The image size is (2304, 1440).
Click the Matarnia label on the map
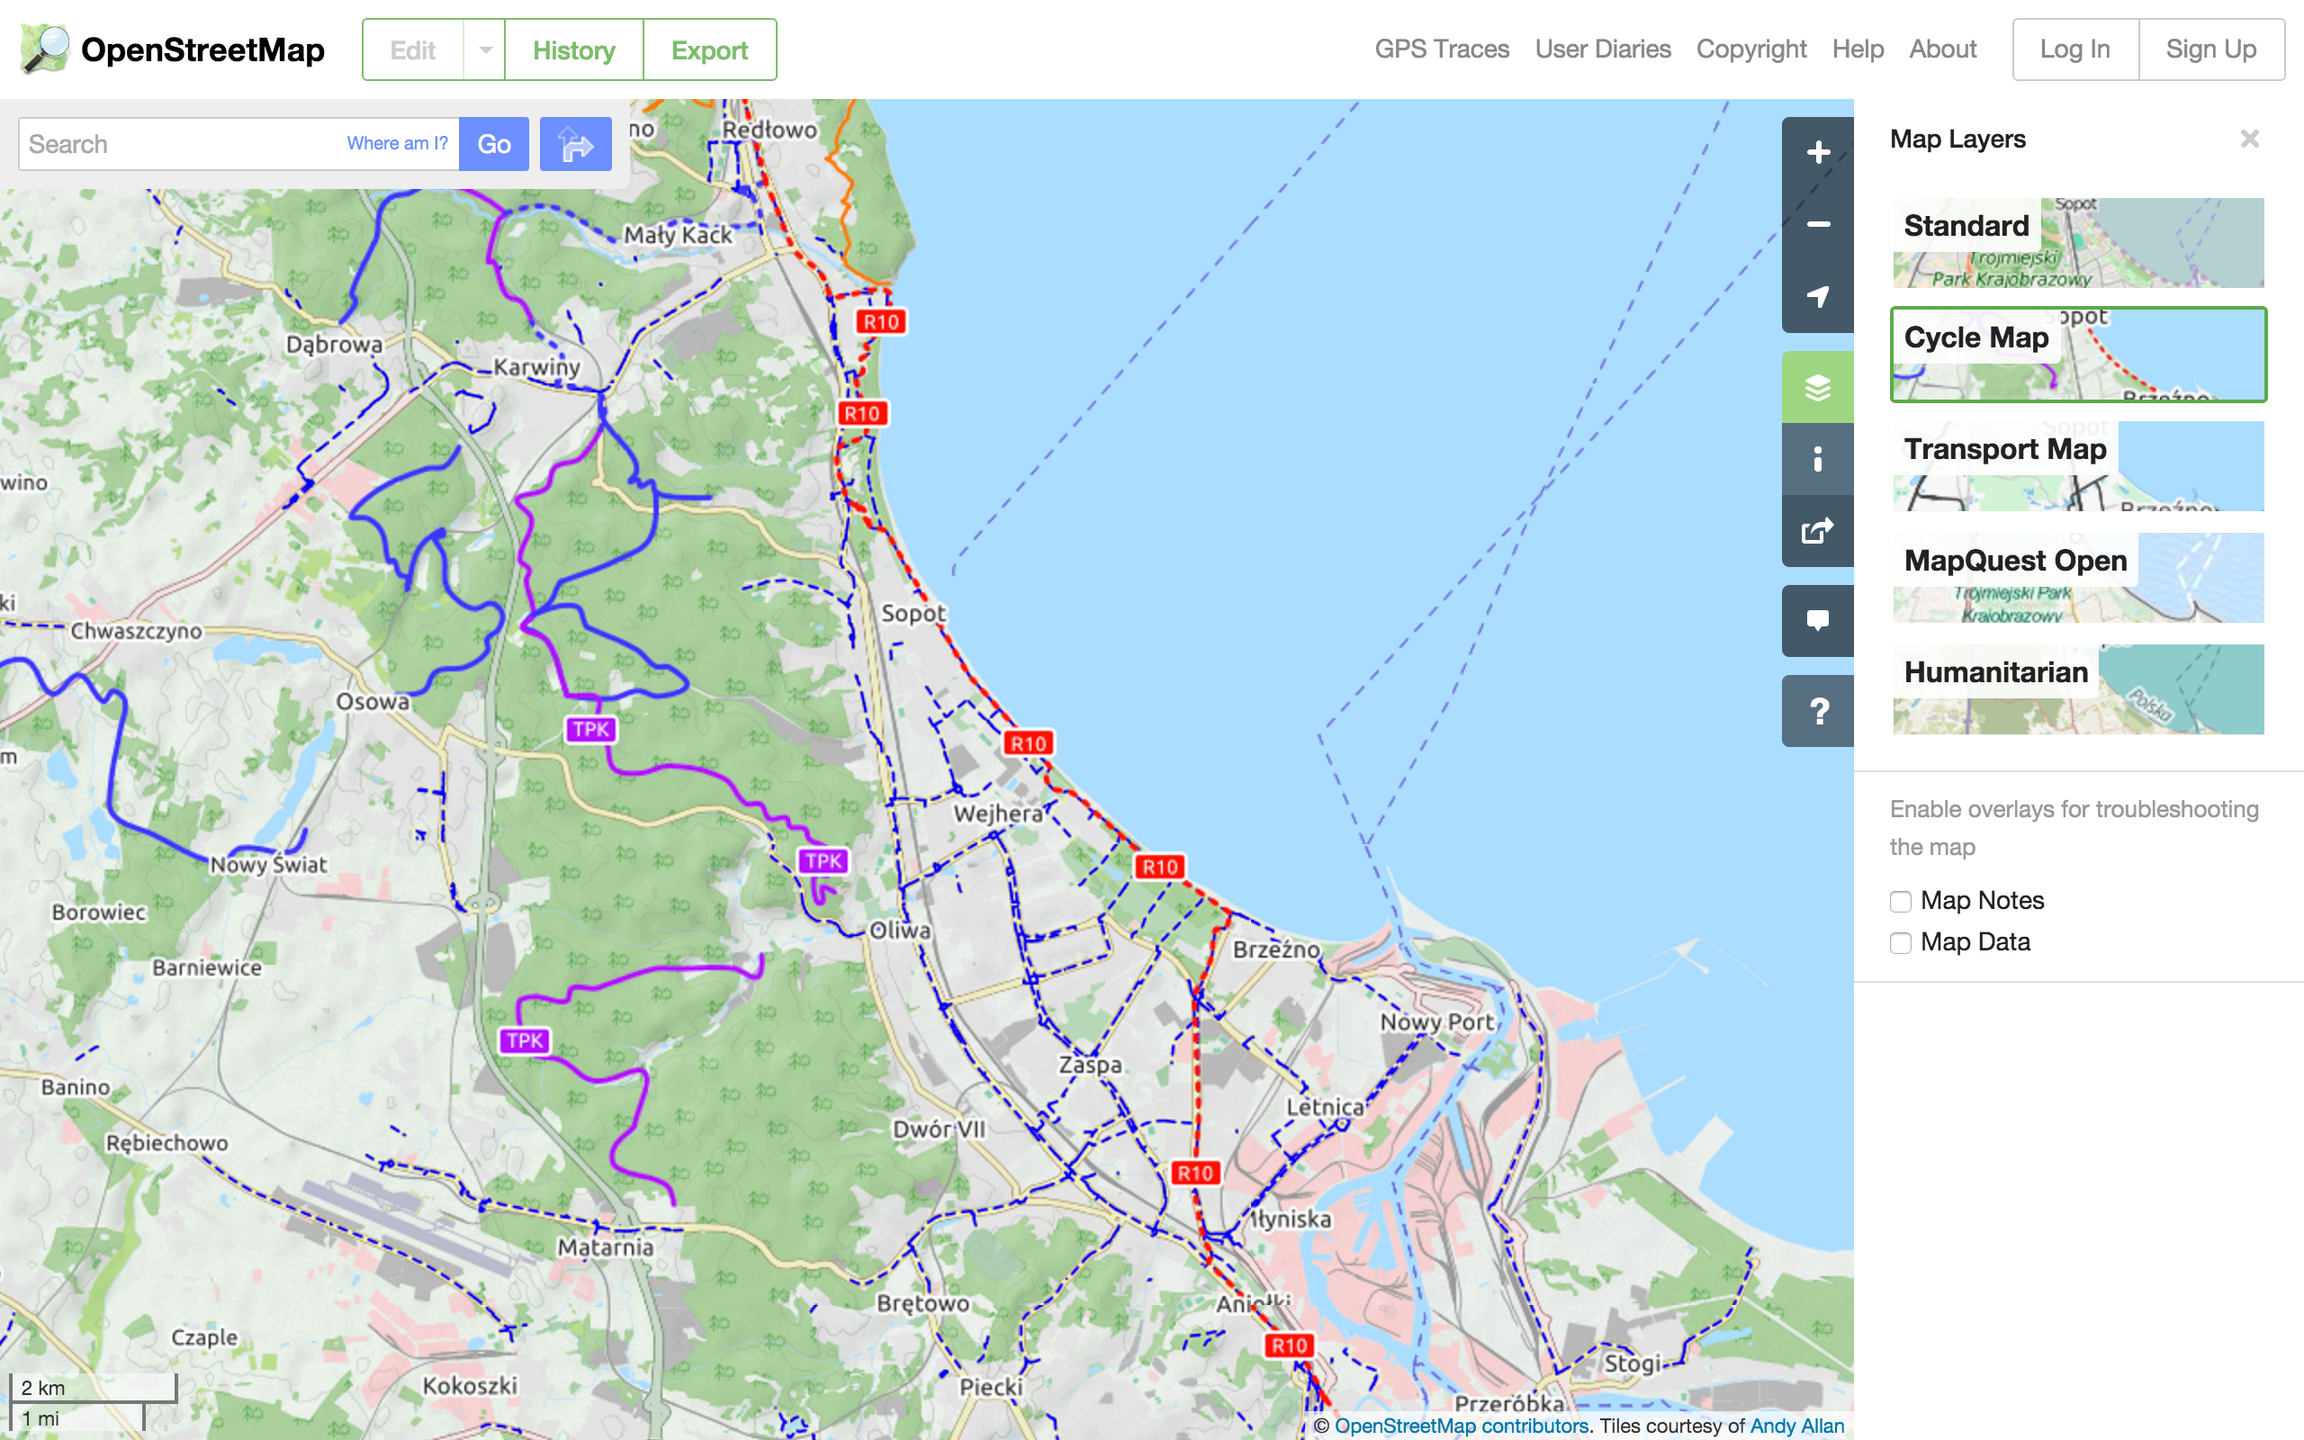[605, 1247]
